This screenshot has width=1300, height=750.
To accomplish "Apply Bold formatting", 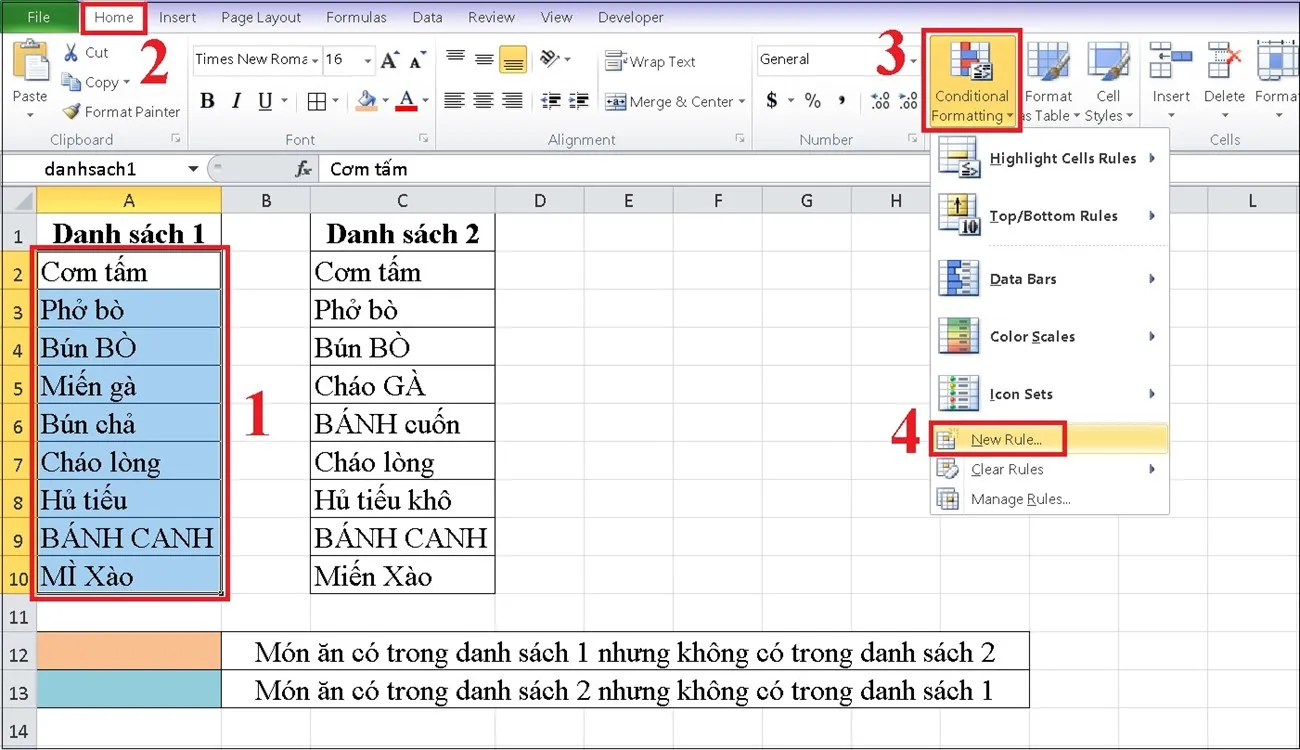I will click(208, 101).
